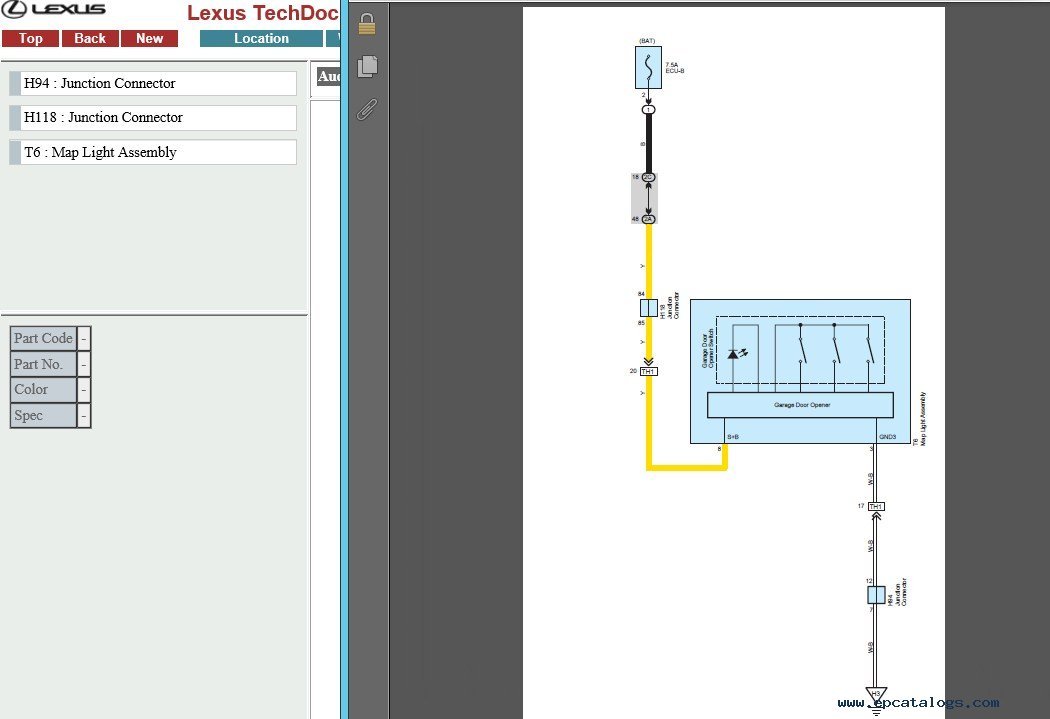Viewport: 1050px width, 719px height.
Task: Click the GND3 terminal label
Action: [887, 437]
